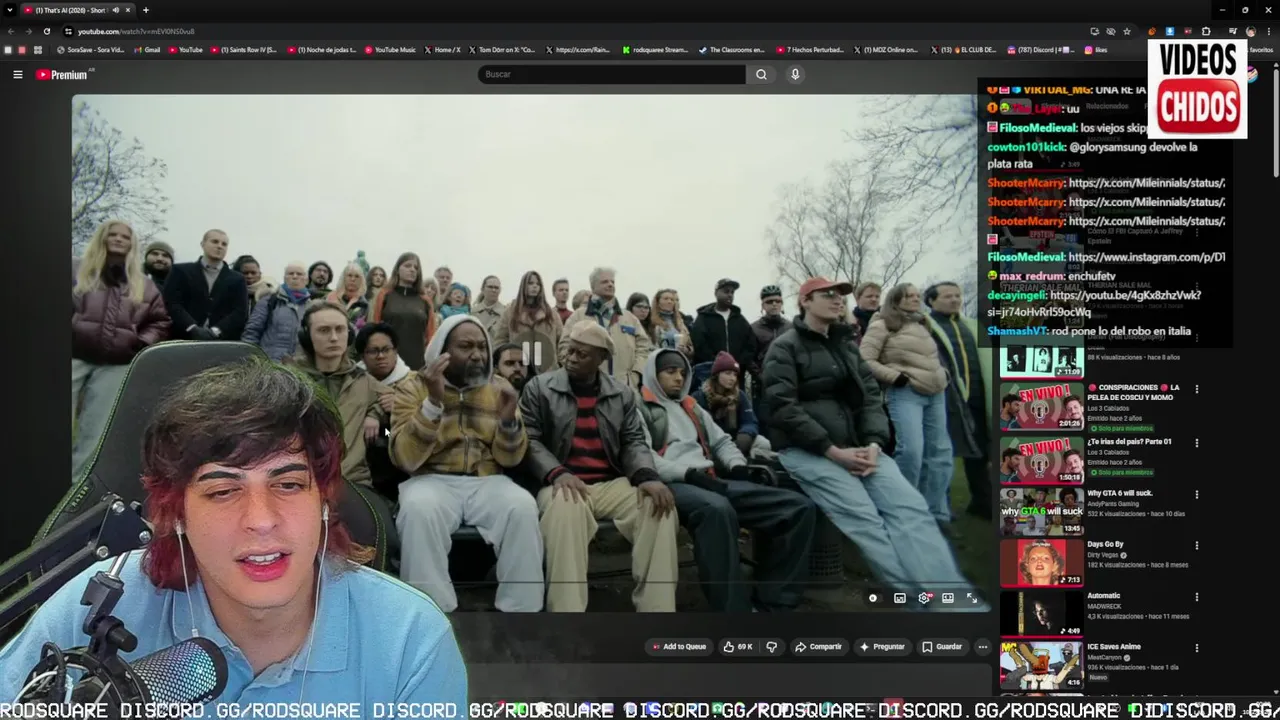Save video with Guardar button
The height and width of the screenshot is (720, 1280).
pyautogui.click(x=942, y=647)
